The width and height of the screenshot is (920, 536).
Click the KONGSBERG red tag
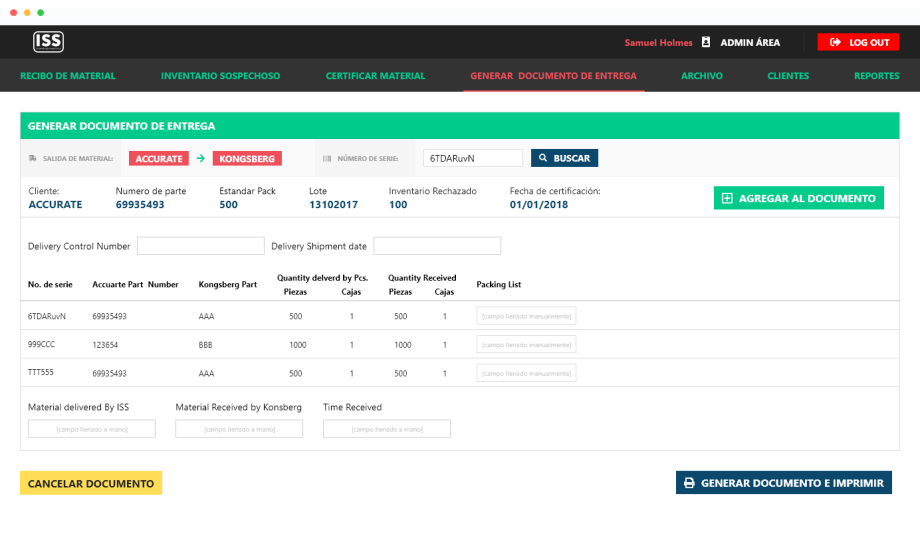click(x=247, y=158)
